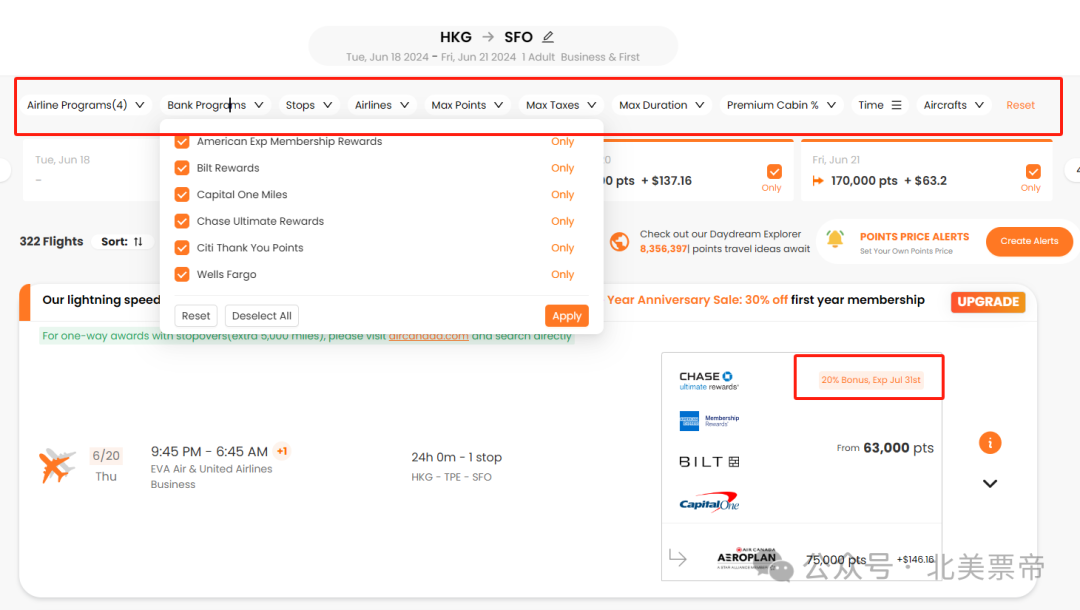Click the Daydream Explorer globe icon

pyautogui.click(x=619, y=242)
